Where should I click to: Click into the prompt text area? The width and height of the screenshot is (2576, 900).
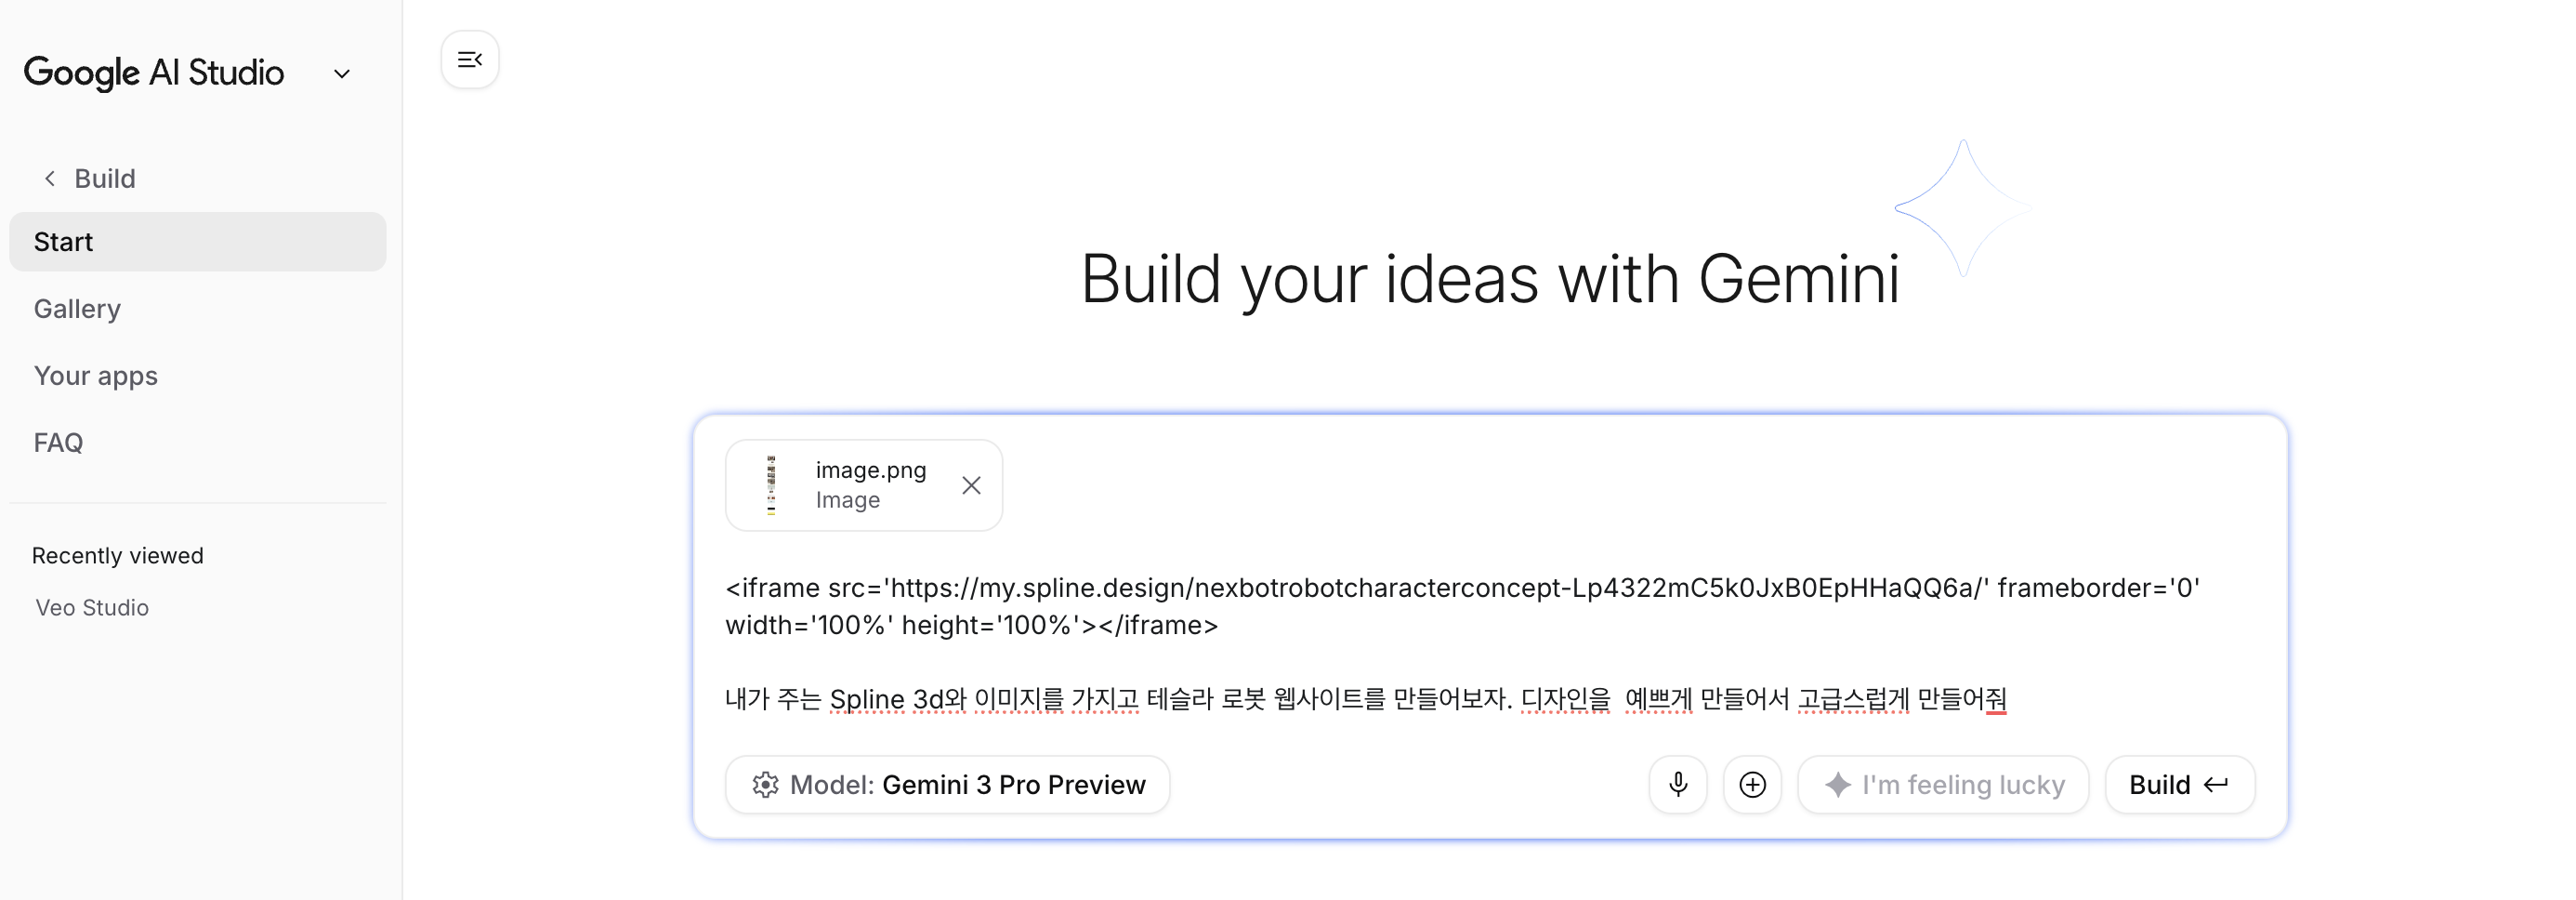click(1490, 642)
